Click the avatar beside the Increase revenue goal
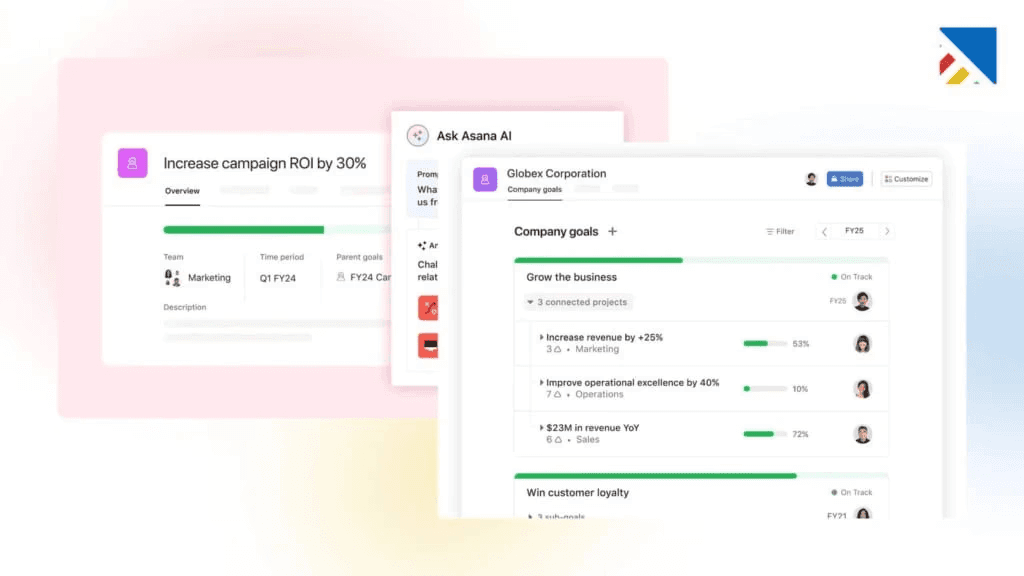This screenshot has width=1024, height=576. click(x=864, y=342)
